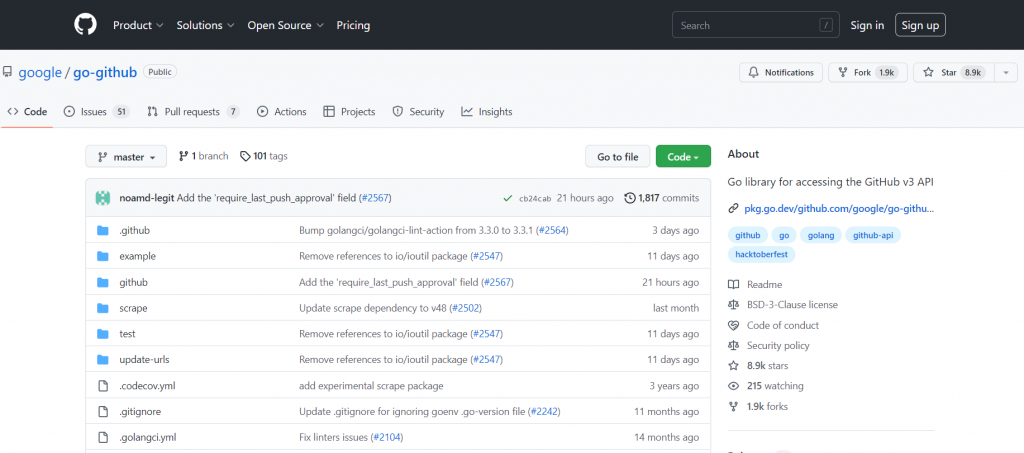This screenshot has height=453, width=1024.
Task: Click the scale icon beside BSD-3-Clause license
Action: [733, 305]
